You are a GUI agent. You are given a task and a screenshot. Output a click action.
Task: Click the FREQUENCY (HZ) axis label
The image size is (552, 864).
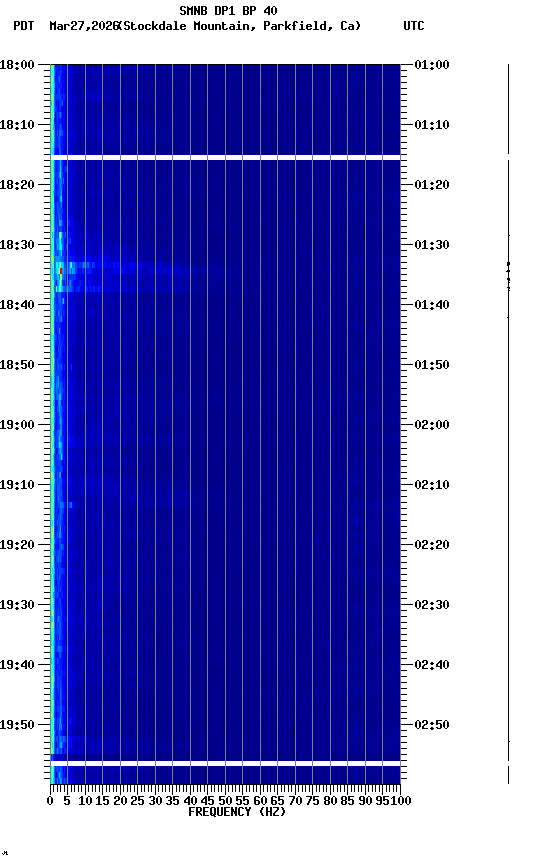[237, 812]
